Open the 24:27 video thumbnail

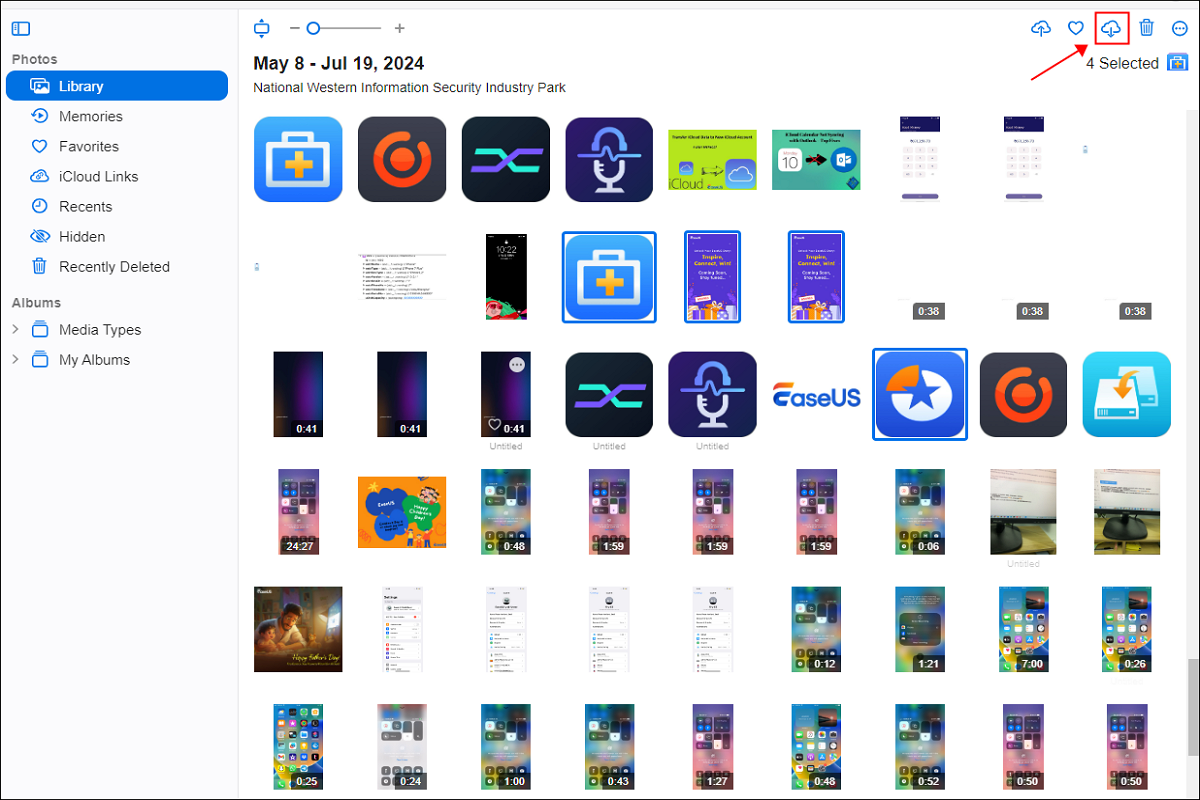pos(298,512)
